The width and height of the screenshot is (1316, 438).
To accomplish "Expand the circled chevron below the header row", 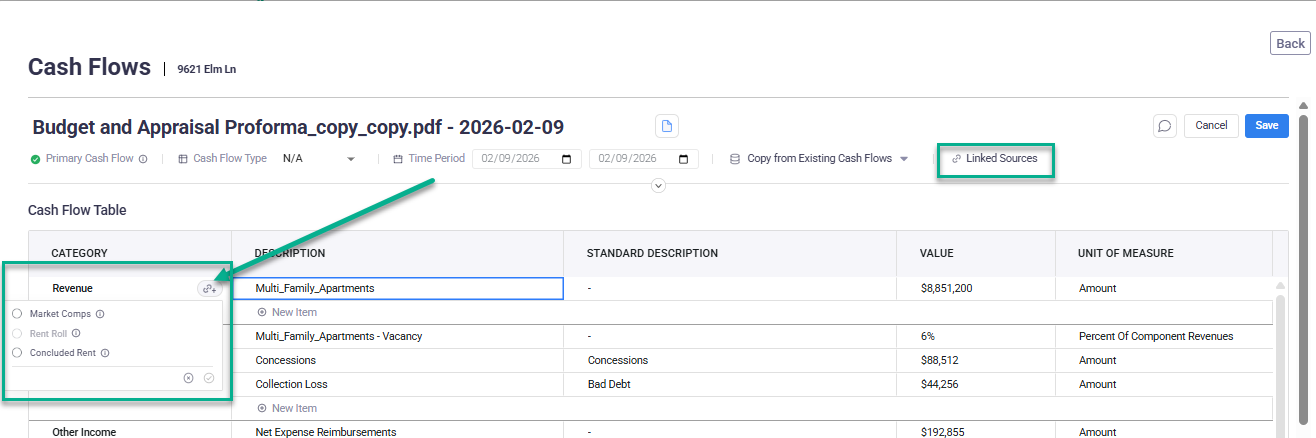I will [658, 185].
